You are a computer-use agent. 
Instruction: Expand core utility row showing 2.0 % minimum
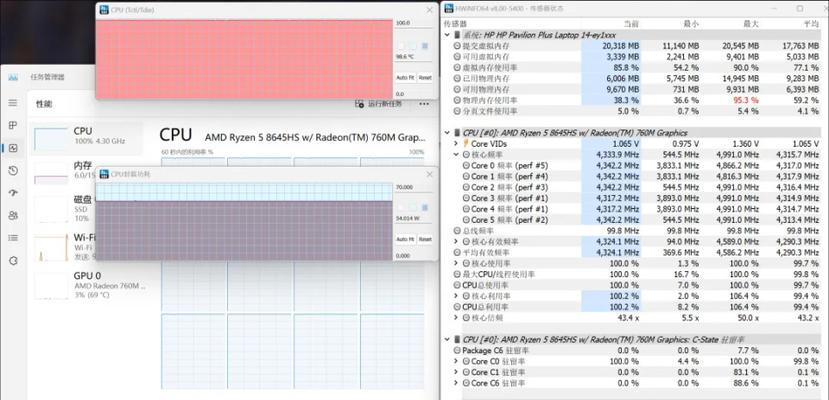tap(456, 296)
